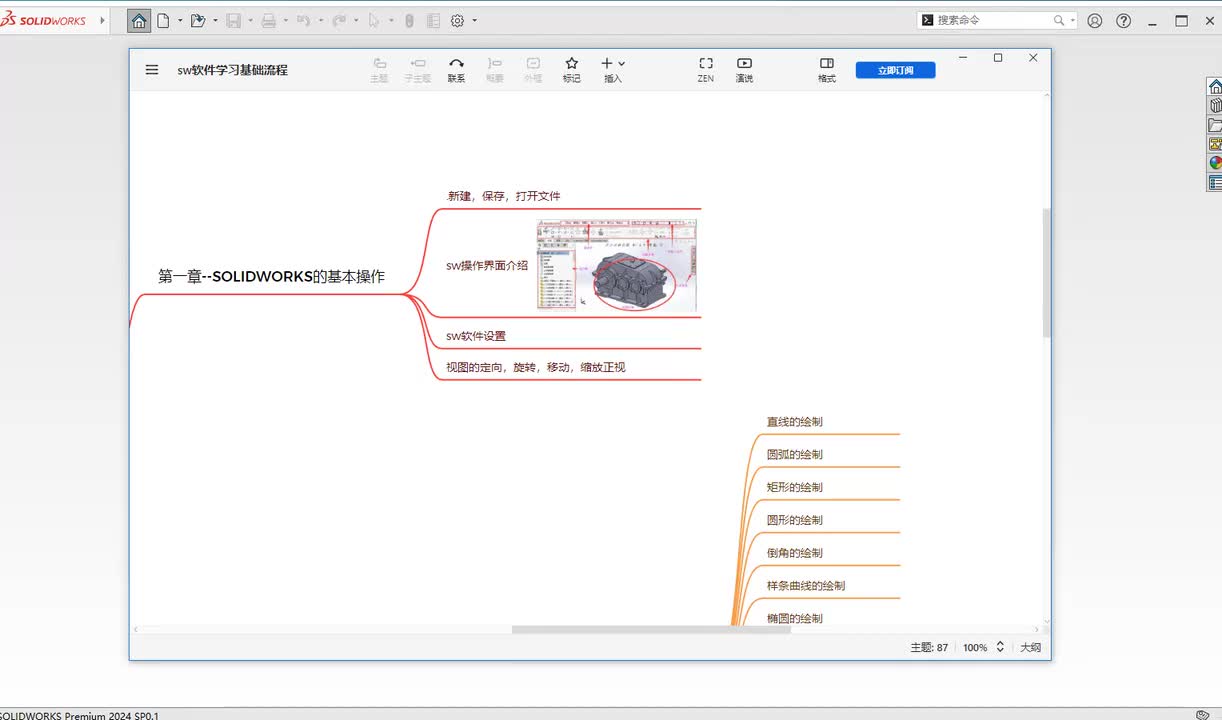Open the Design Library task pane tab
The height and width of the screenshot is (720, 1222).
point(1215,106)
